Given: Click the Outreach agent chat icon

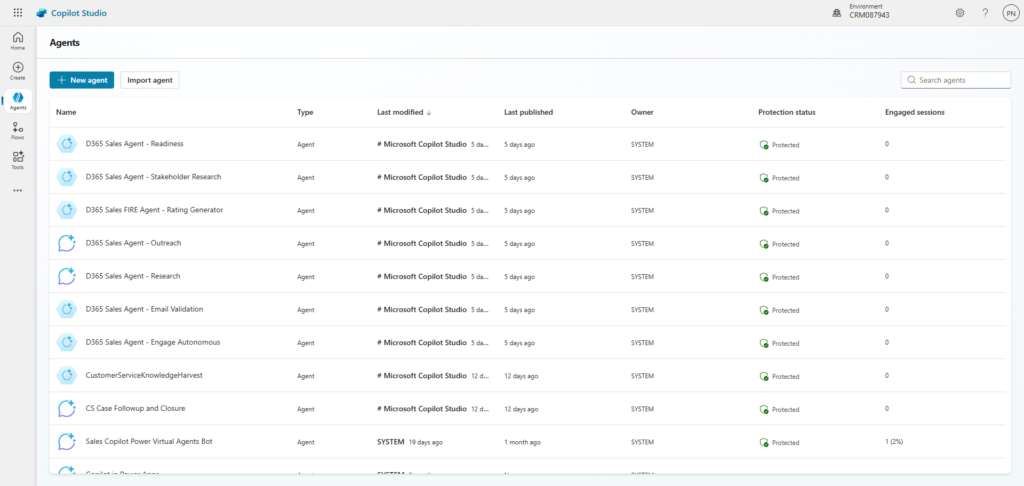Looking at the screenshot, I should [x=67, y=243].
